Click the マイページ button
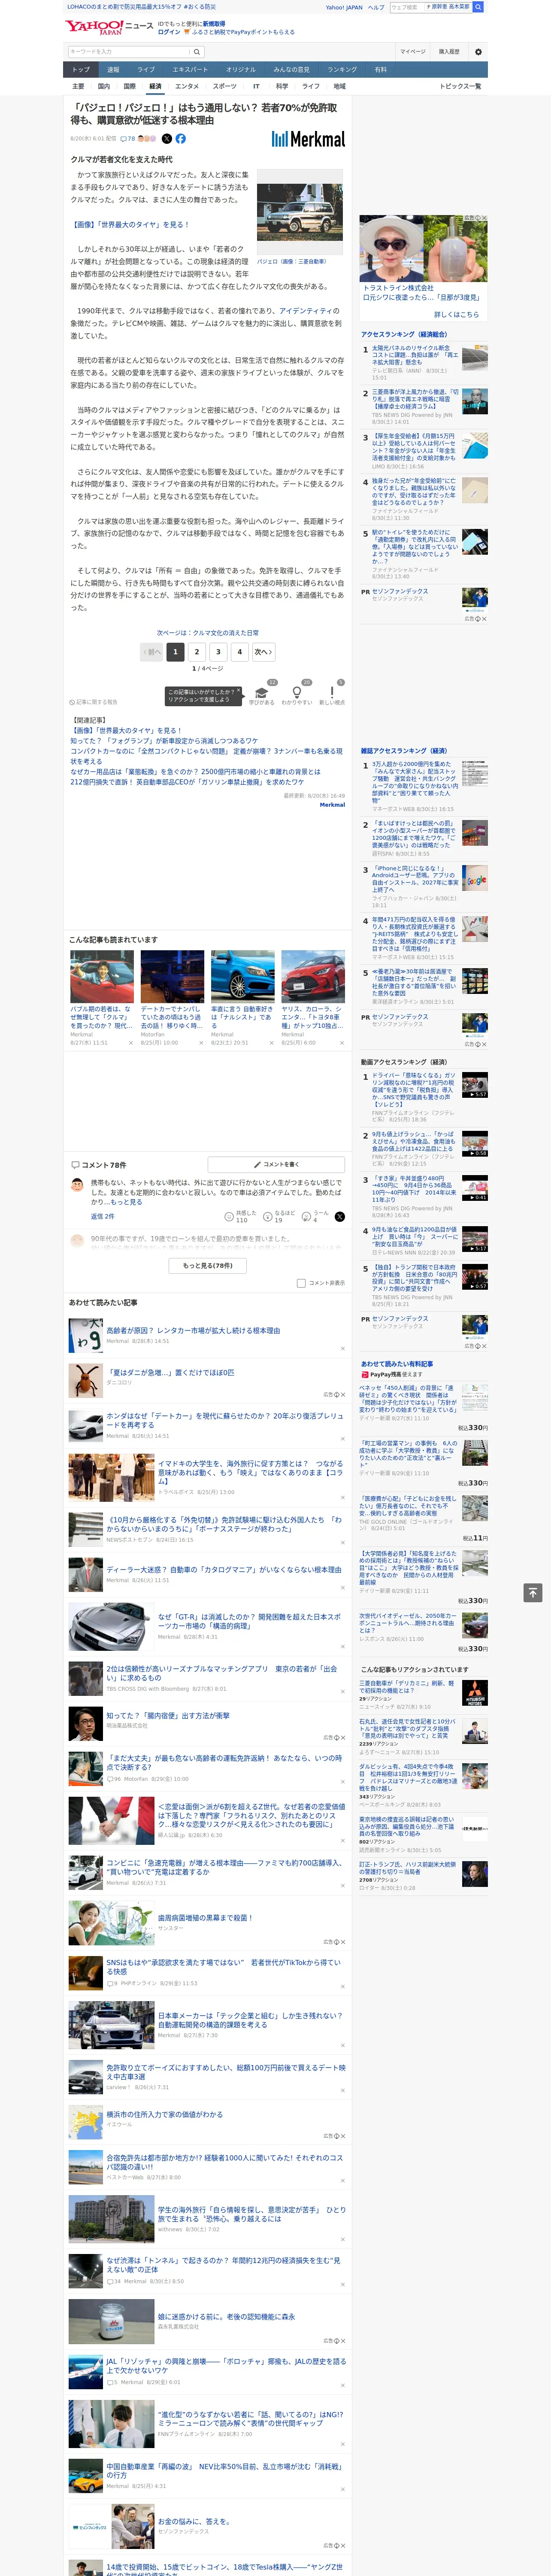The height and width of the screenshot is (2576, 551). click(413, 51)
